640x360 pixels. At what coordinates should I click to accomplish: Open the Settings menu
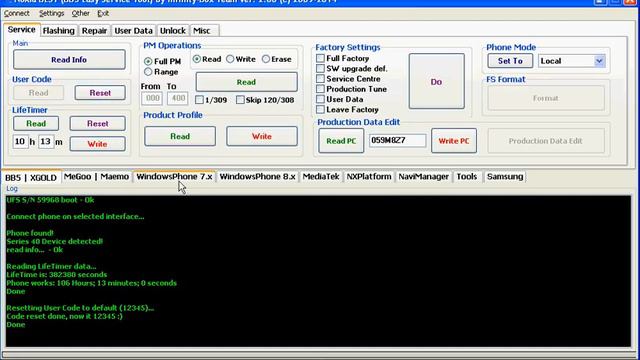(x=51, y=13)
